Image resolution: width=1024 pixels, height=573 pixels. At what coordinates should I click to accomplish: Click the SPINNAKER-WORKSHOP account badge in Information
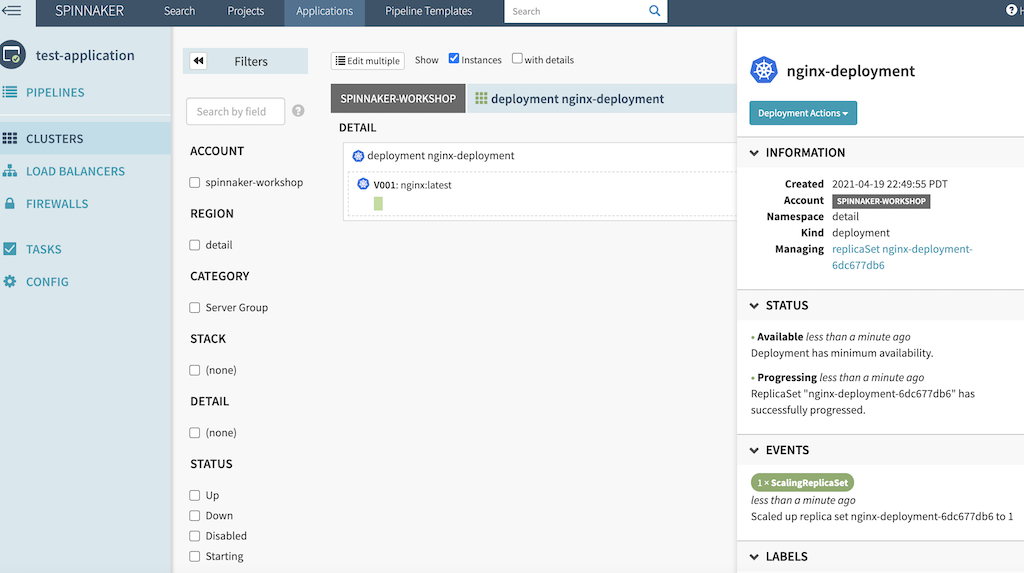(x=881, y=201)
